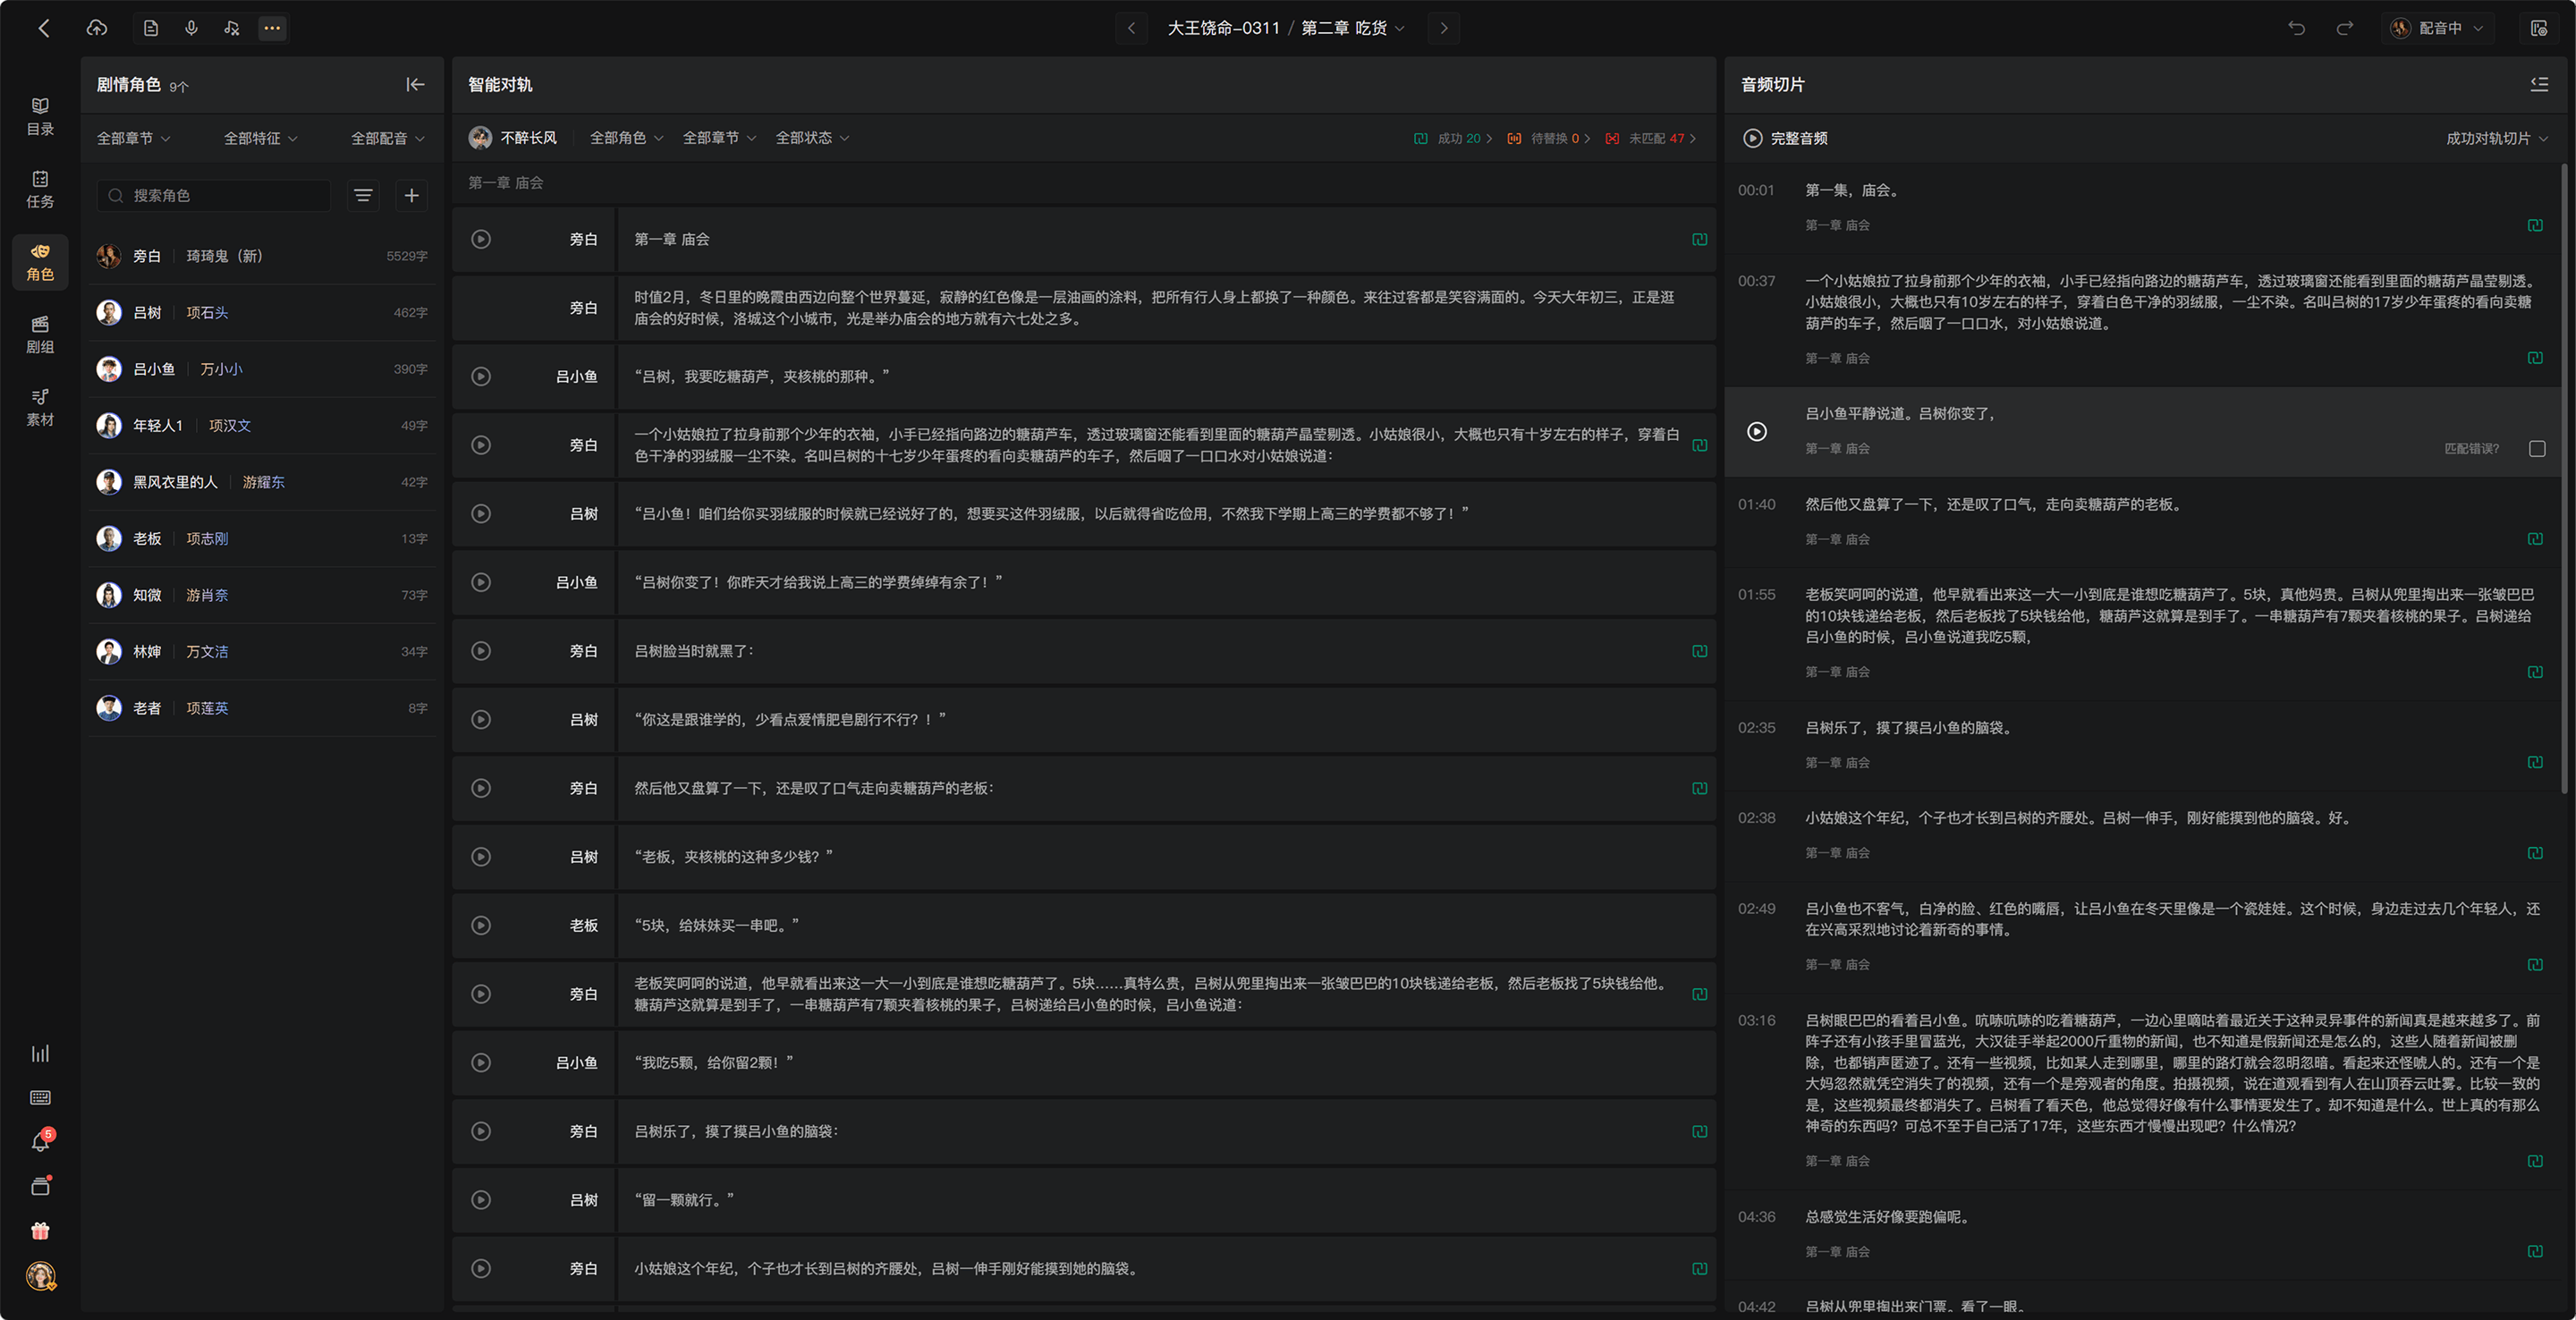Switch to the 角色 sidebar tab
Viewport: 2576px width, 1320px height.
(x=40, y=262)
